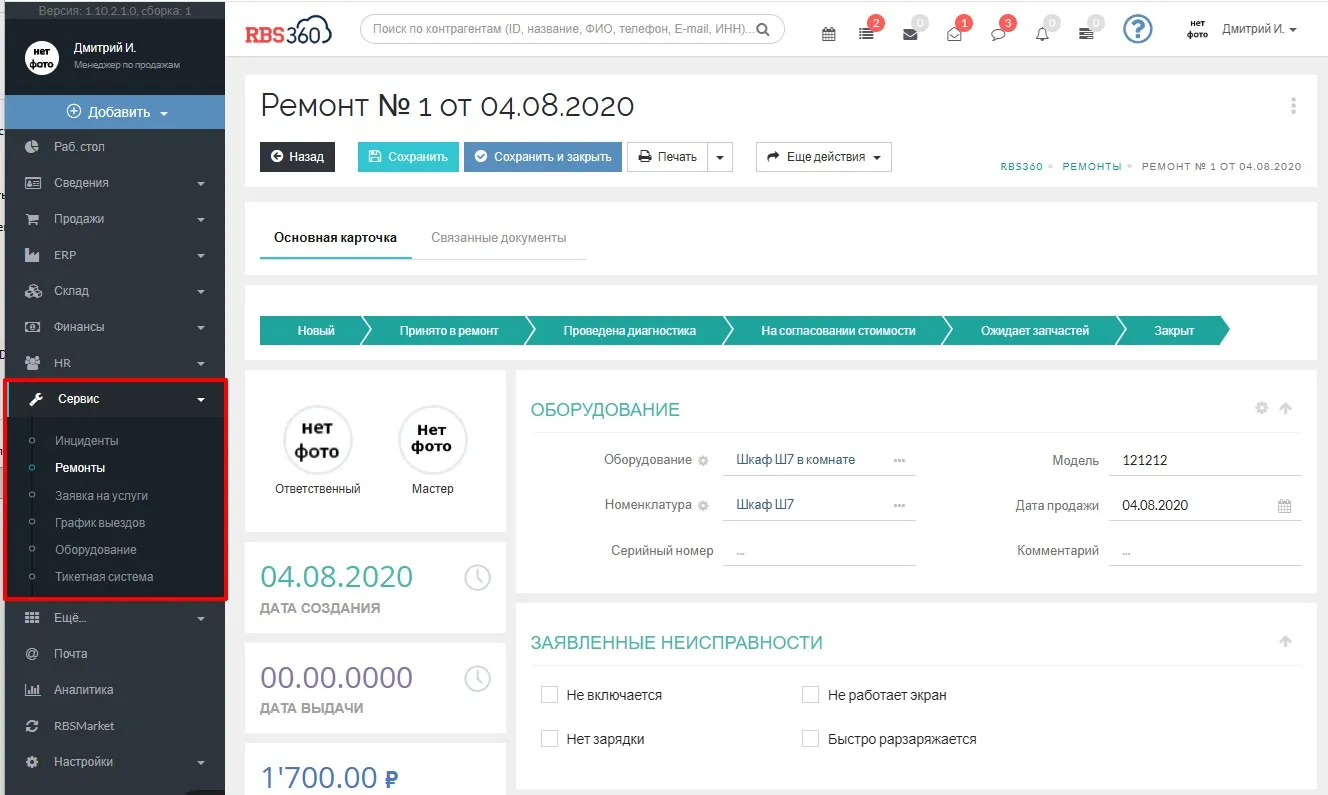1328x795 pixels.
Task: Open the task list icon with badge 2
Action: [x=866, y=34]
